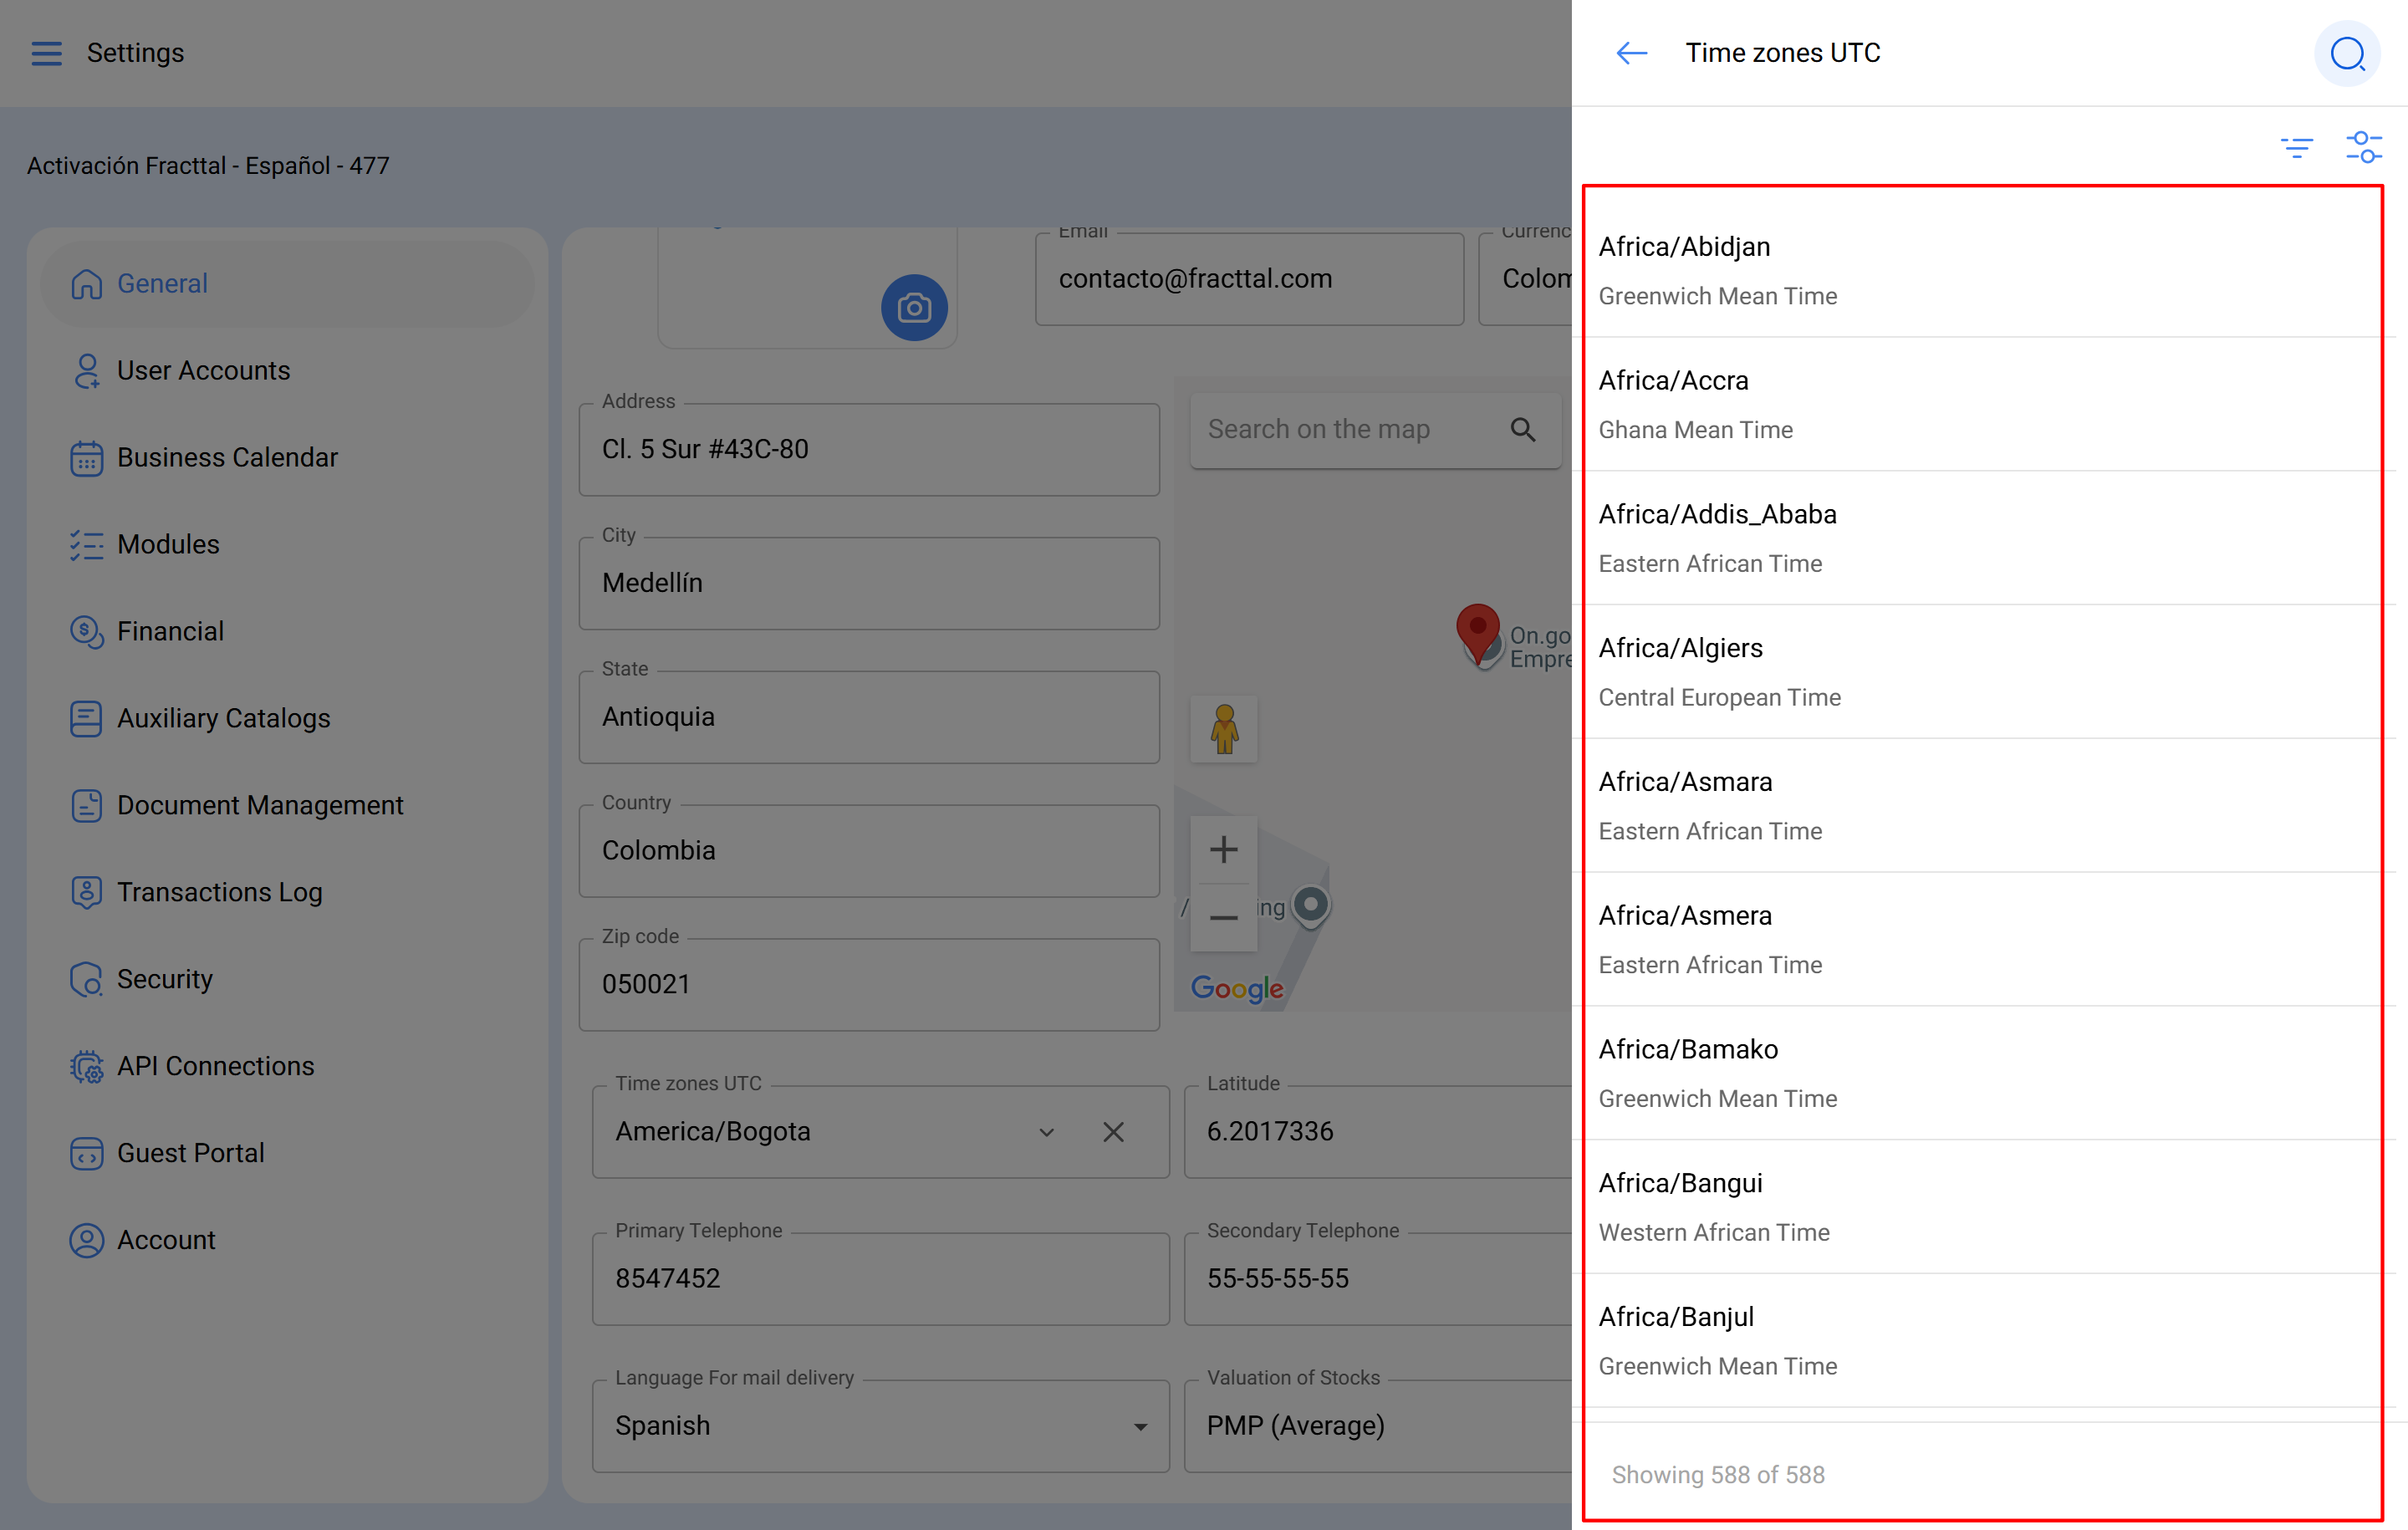Viewport: 2408px width, 1530px height.
Task: Click the camera upload photo icon
Action: (913, 308)
